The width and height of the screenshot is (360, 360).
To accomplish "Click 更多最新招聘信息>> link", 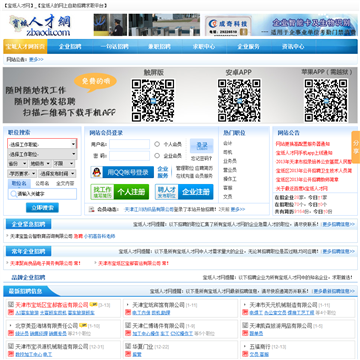I will pos(334,291).
